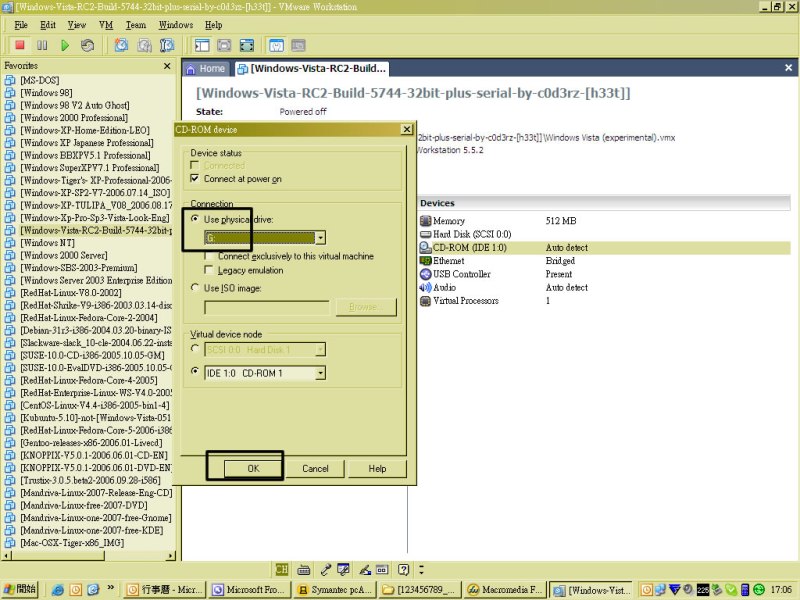Click the green Power On toolbar icon
This screenshot has height=600, width=800.
point(65,45)
